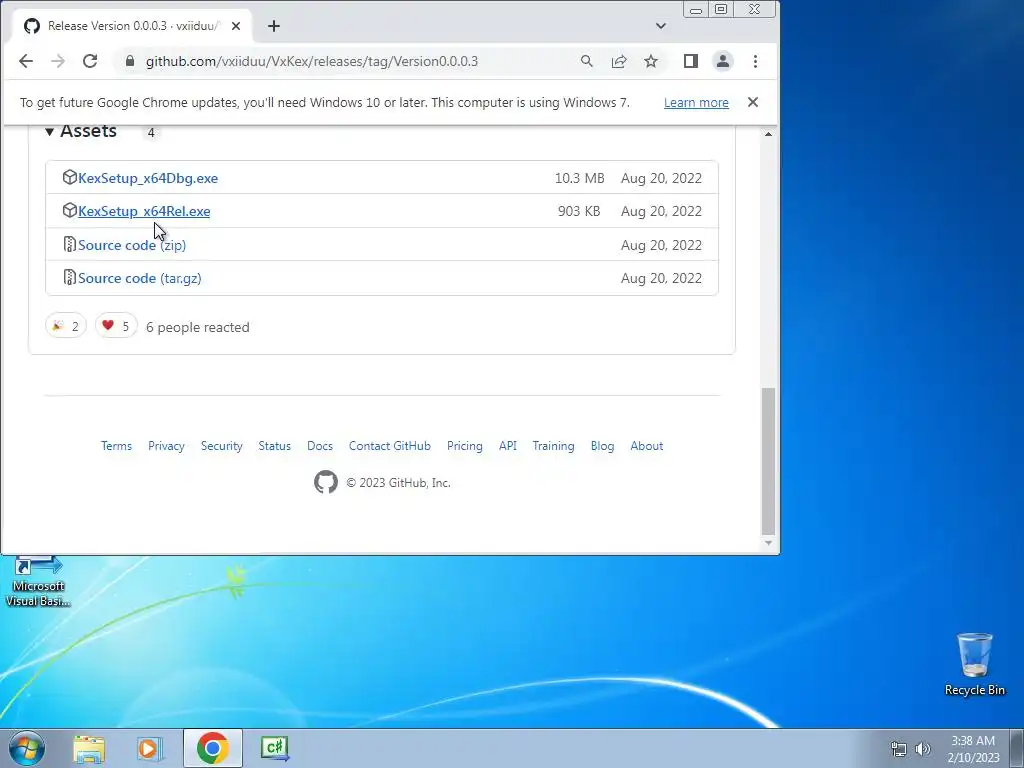Download KexSetup_x64Rel.exe
Image resolution: width=1024 pixels, height=768 pixels.
click(x=144, y=212)
